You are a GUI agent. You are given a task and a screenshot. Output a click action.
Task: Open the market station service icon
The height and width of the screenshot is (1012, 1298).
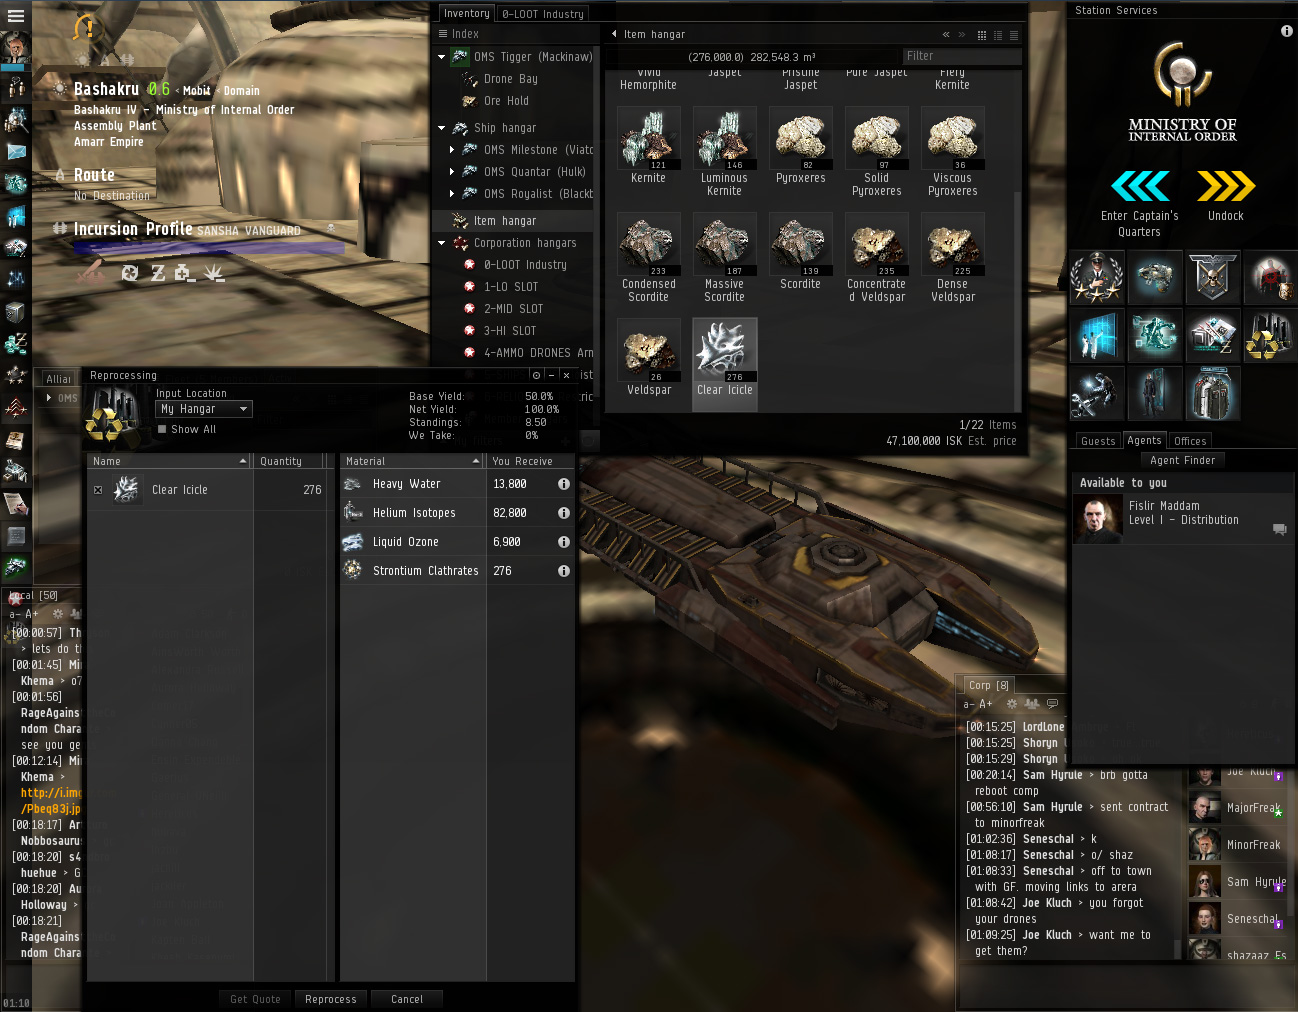[1213, 335]
